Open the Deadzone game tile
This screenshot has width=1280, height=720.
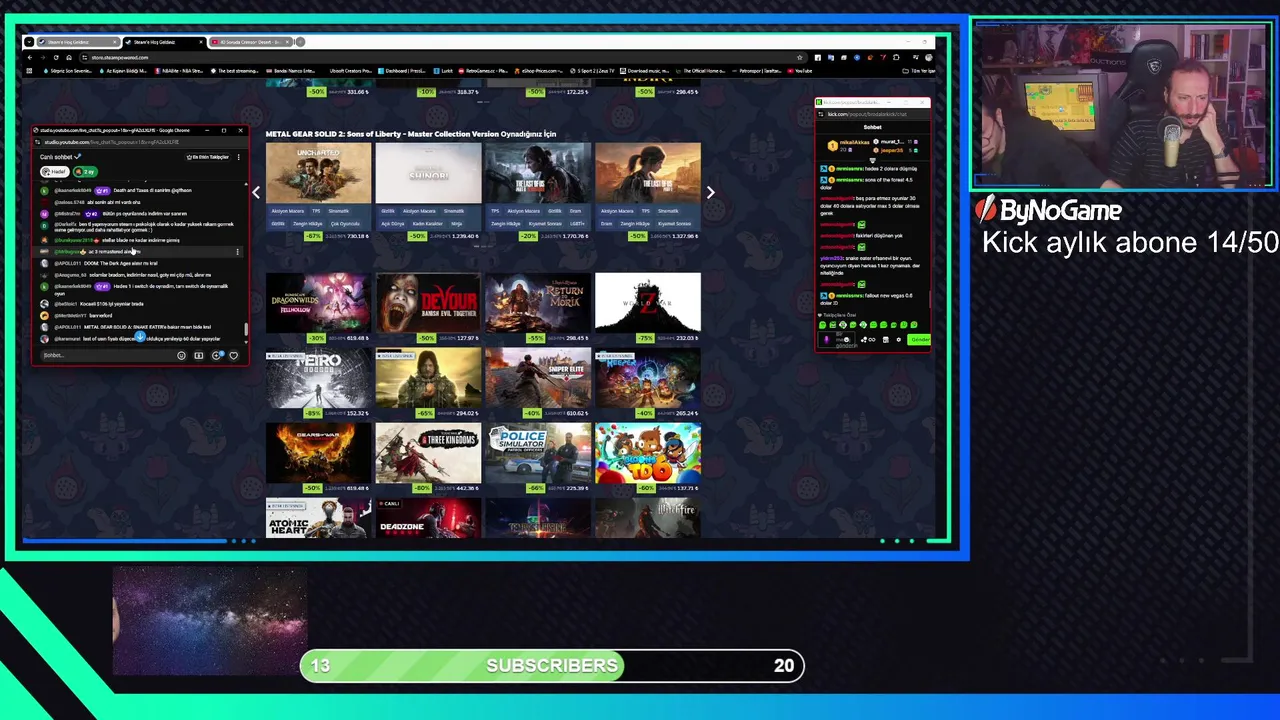click(428, 518)
